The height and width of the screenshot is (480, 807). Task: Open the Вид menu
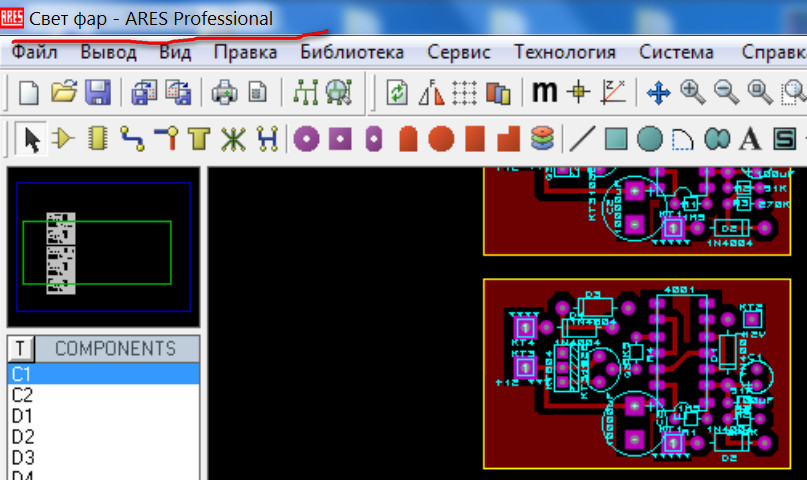[x=175, y=52]
